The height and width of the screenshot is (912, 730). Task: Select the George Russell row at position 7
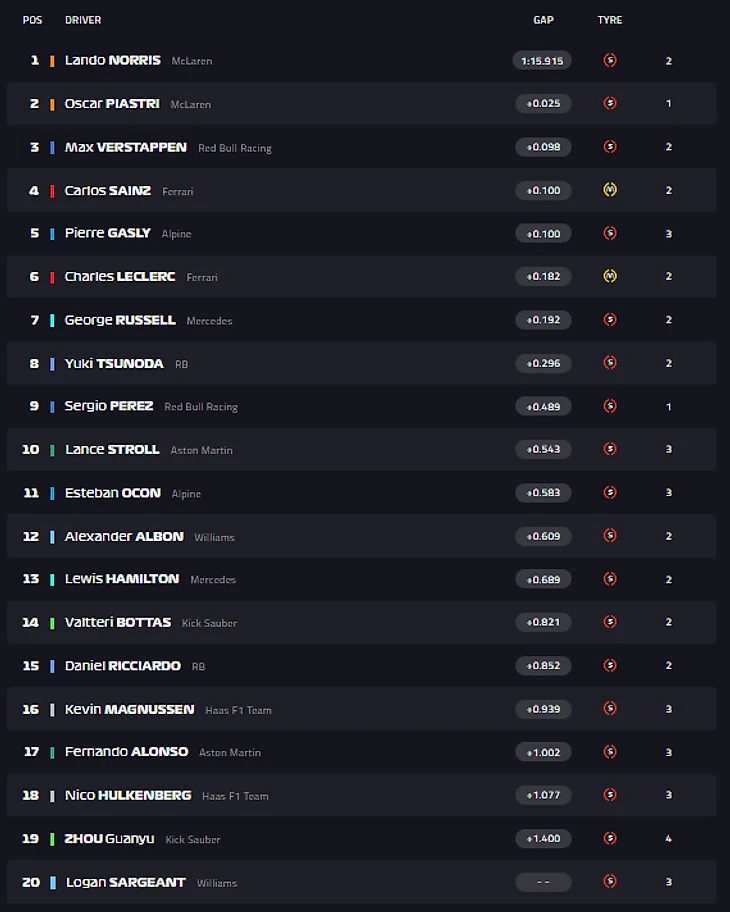360,320
